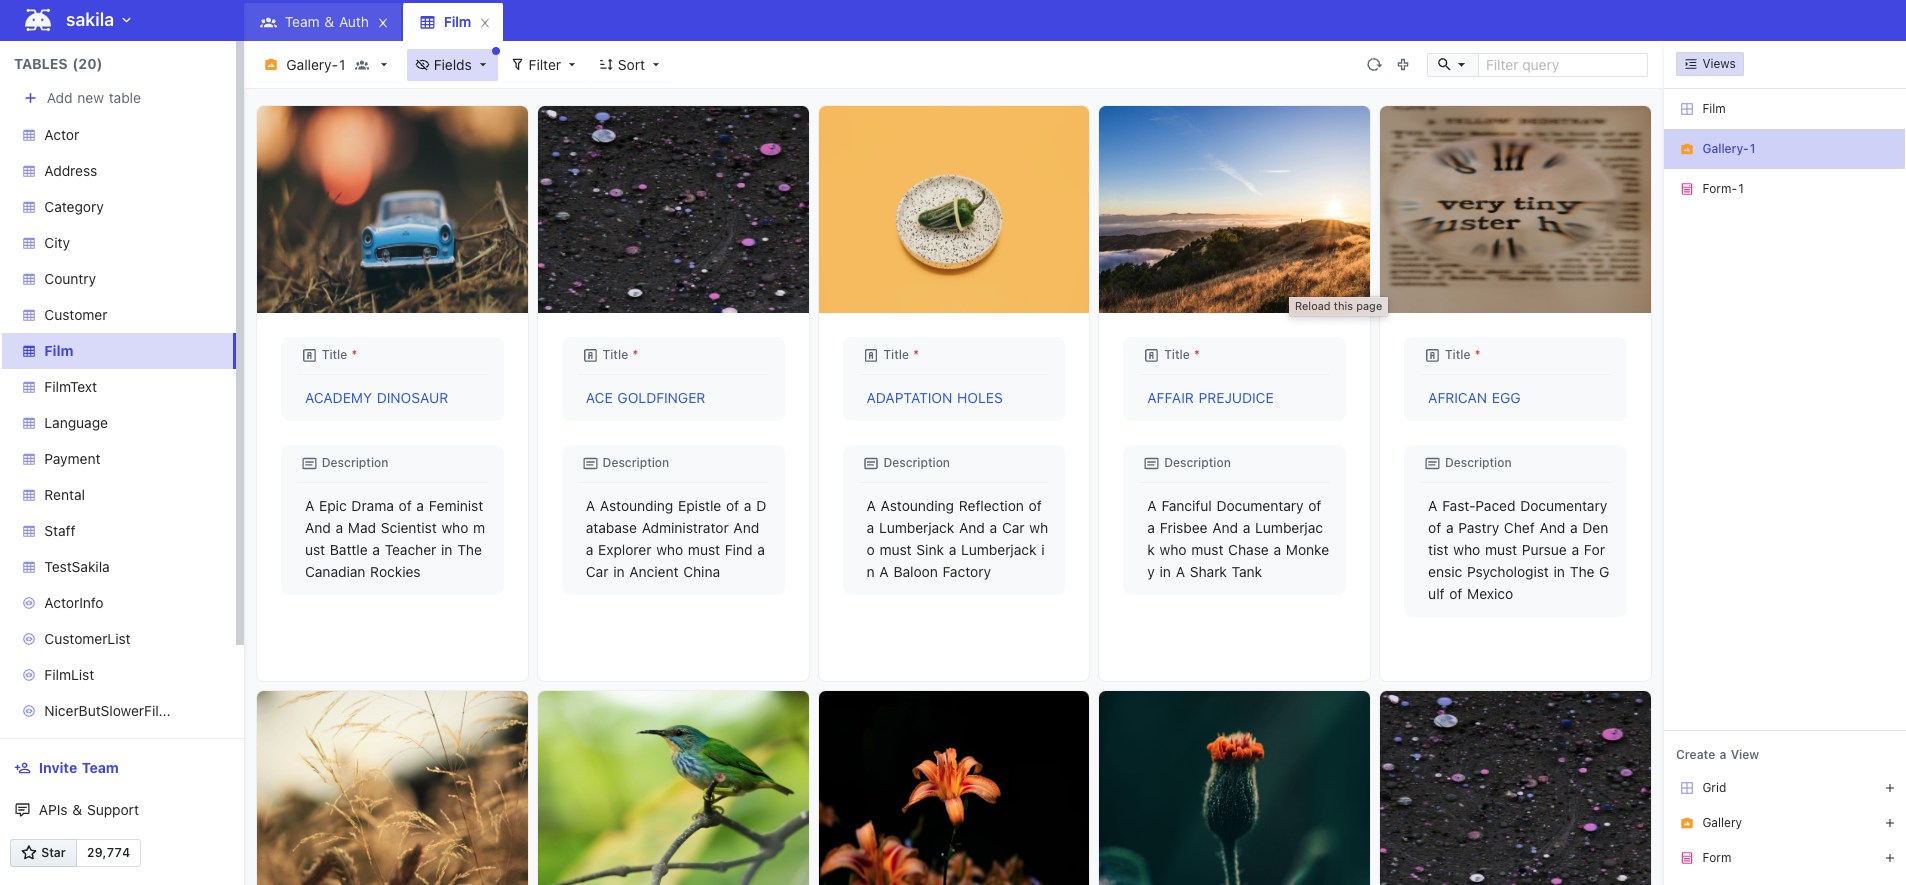The image size is (1906, 885).
Task: Open the Rental table
Action: [118, 495]
